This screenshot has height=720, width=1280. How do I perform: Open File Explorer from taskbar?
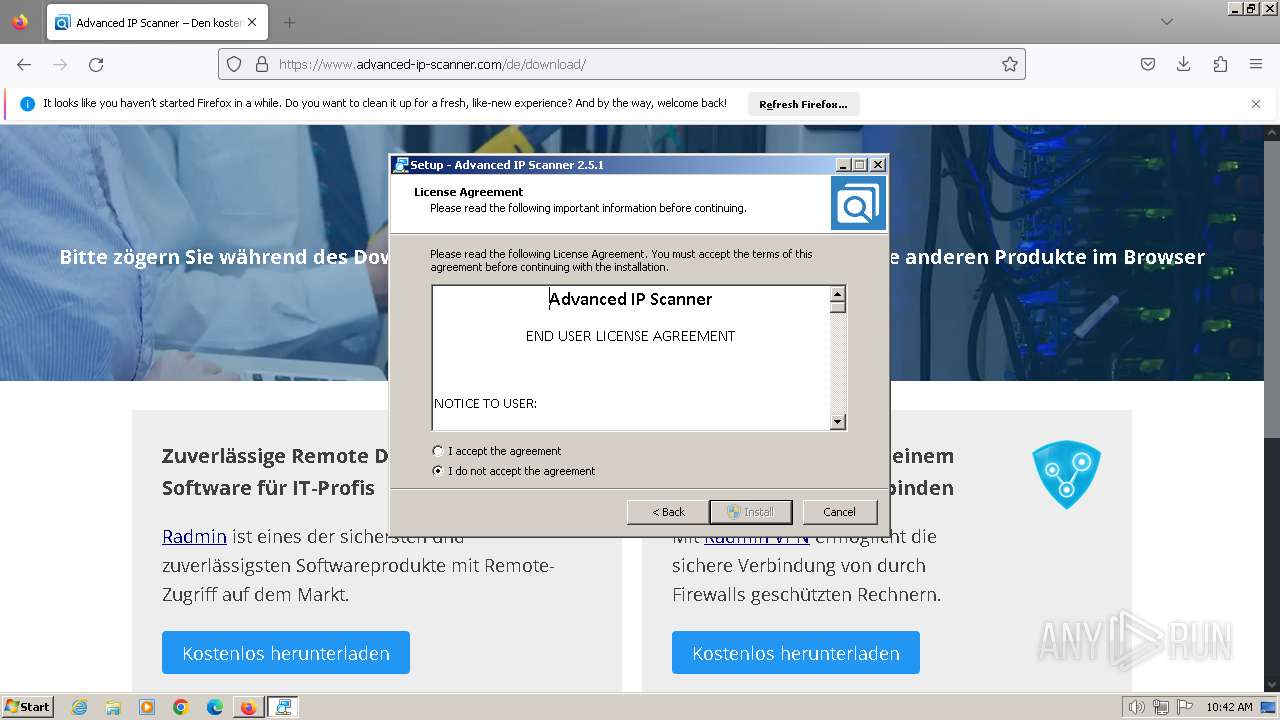113,707
